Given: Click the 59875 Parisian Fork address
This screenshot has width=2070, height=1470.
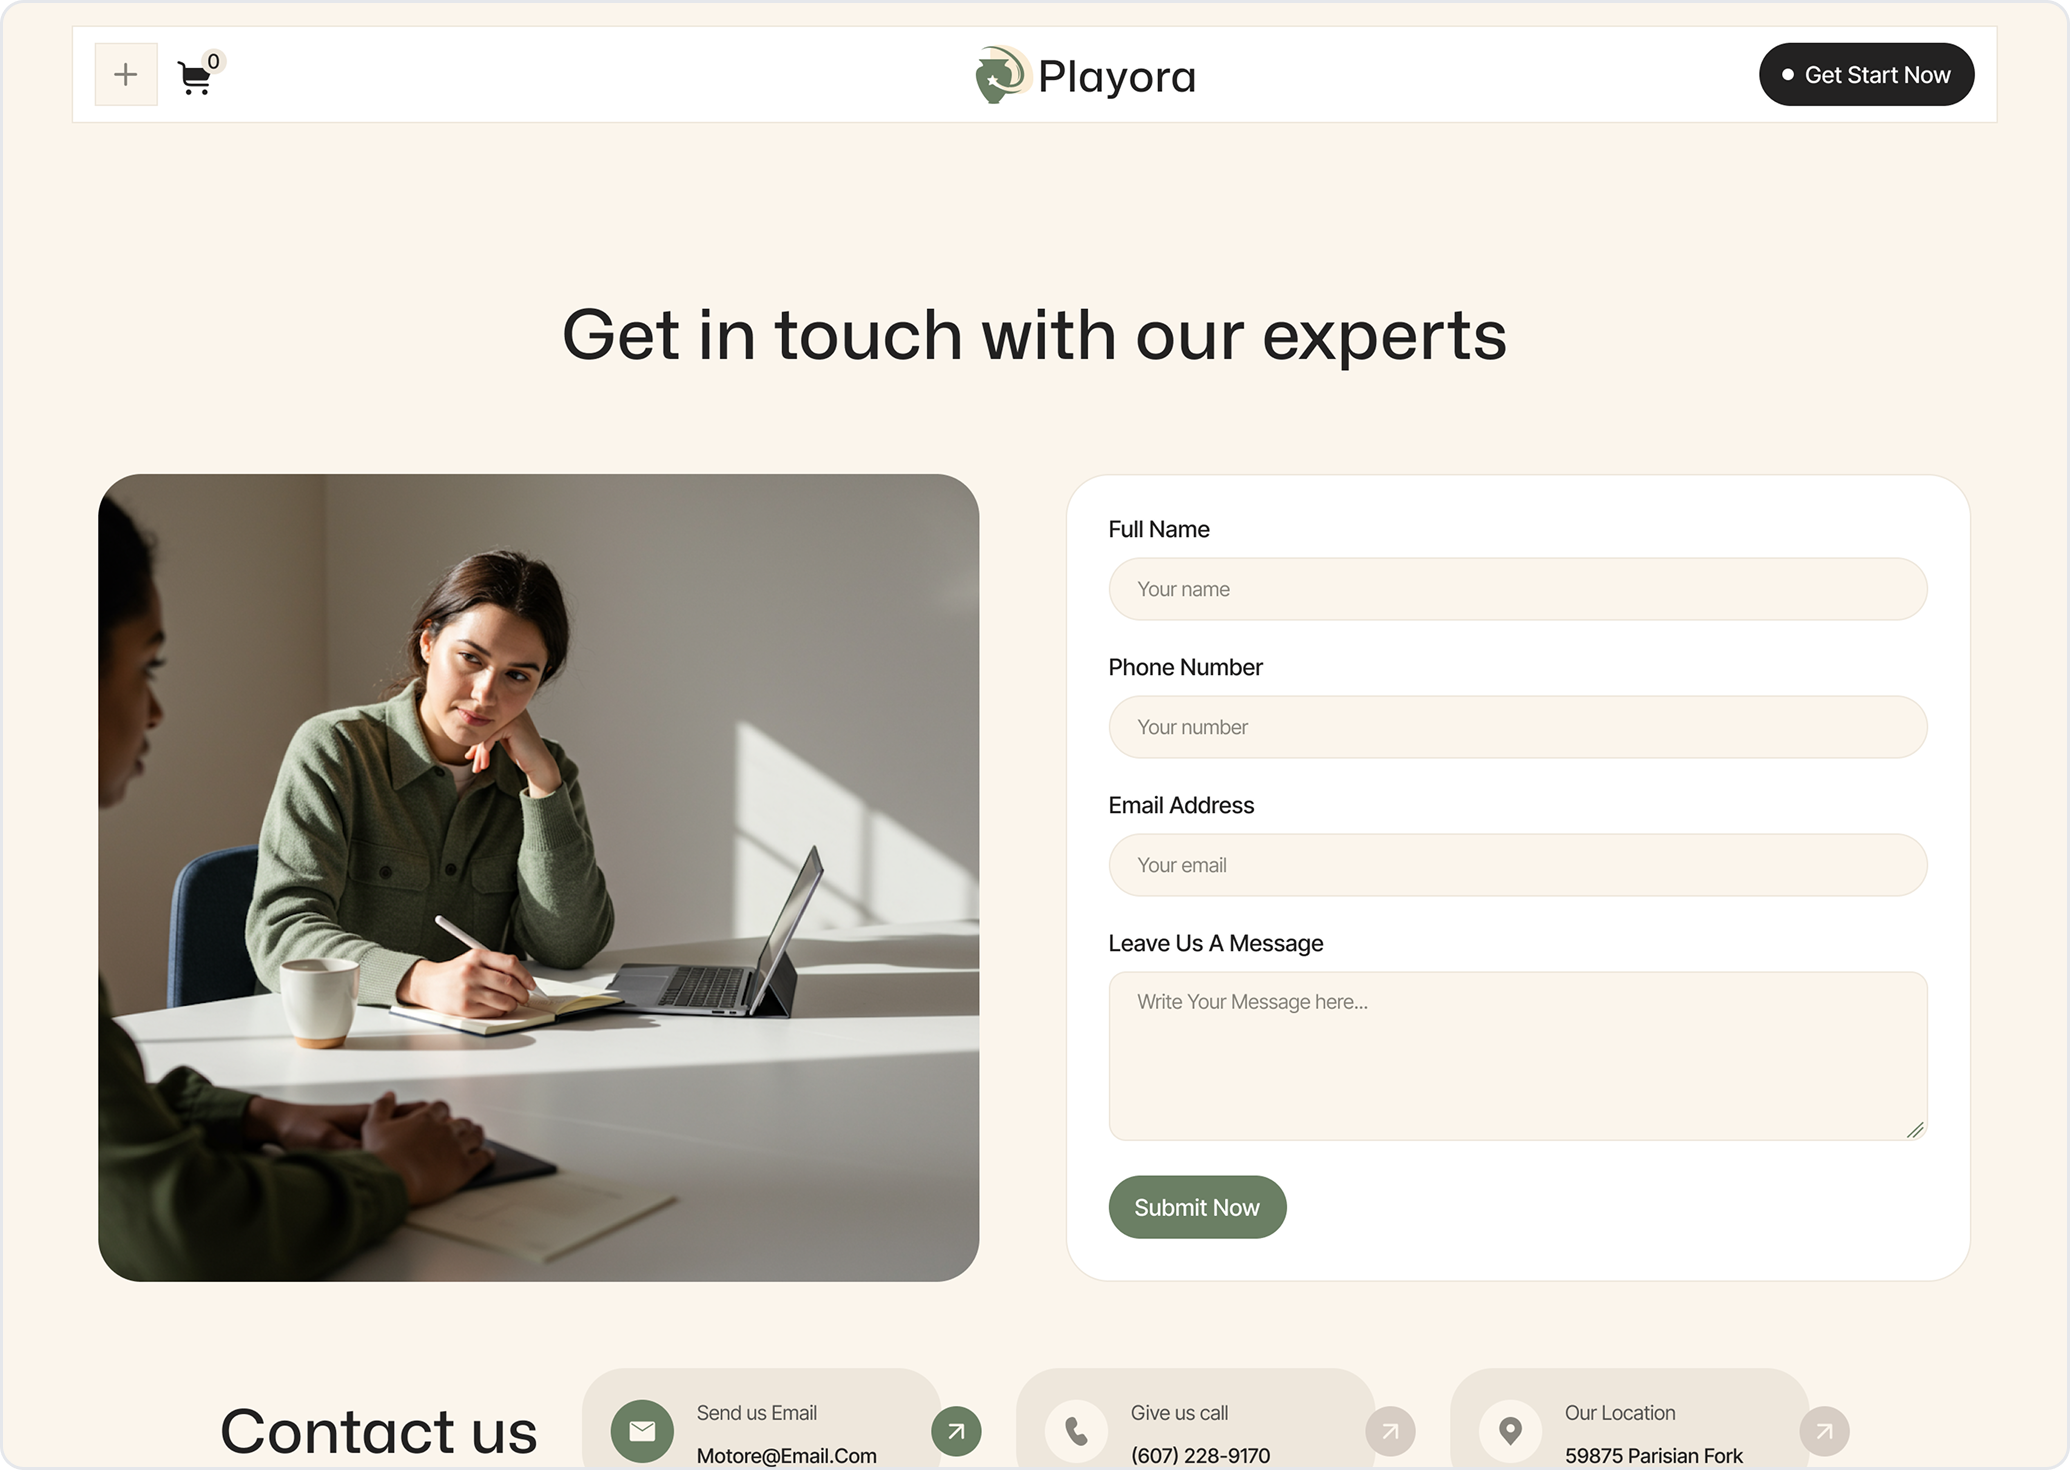Looking at the screenshot, I should click(1653, 1456).
